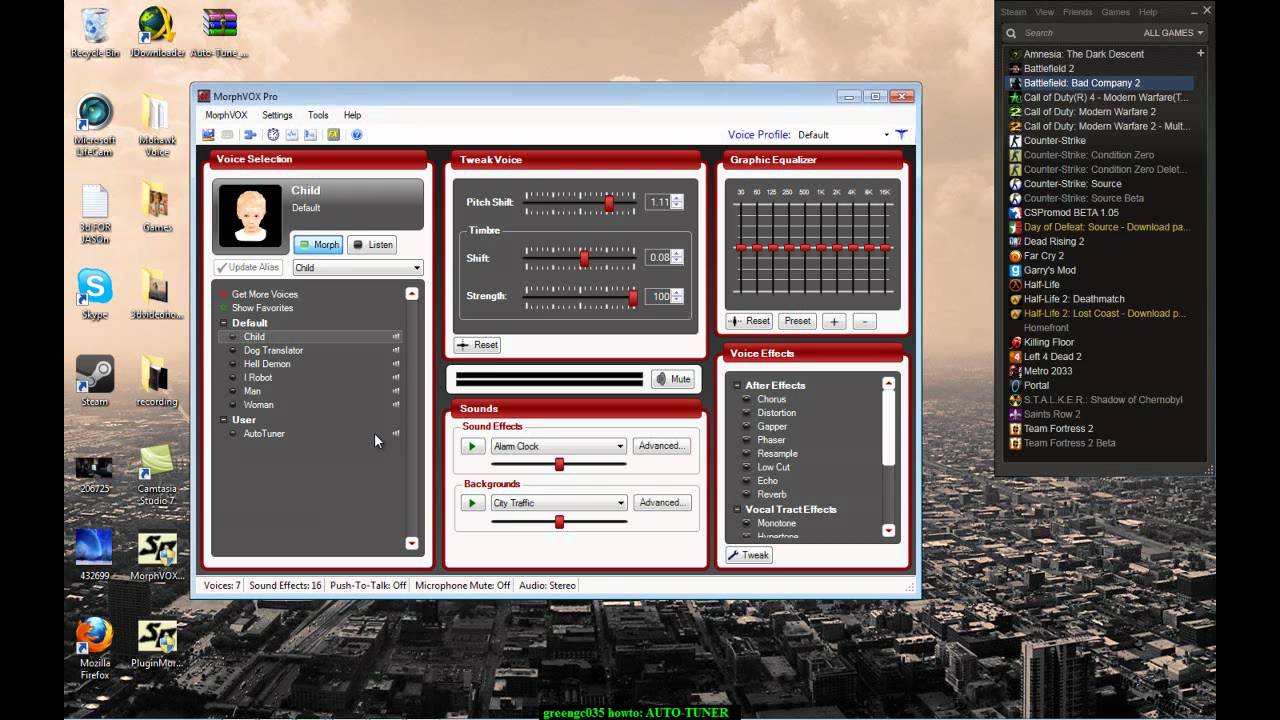This screenshot has width=1280, height=720.
Task: Open the Recycle Bin desktop icon
Action: tap(95, 33)
